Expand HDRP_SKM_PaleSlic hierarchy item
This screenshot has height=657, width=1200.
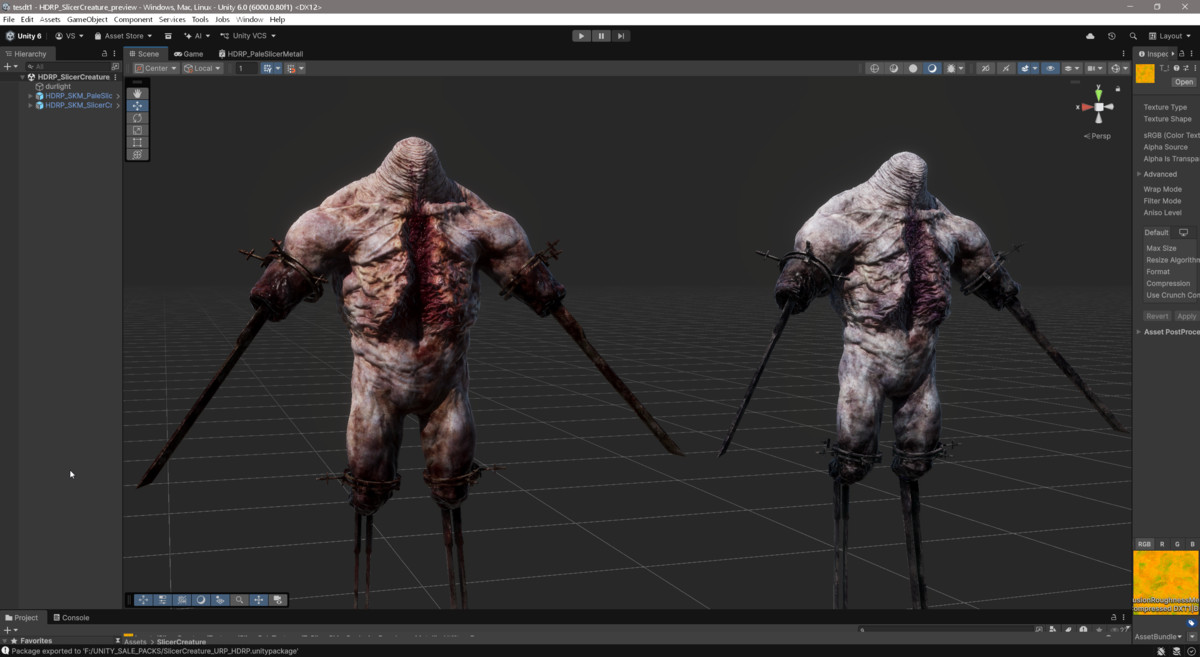pyautogui.click(x=30, y=96)
